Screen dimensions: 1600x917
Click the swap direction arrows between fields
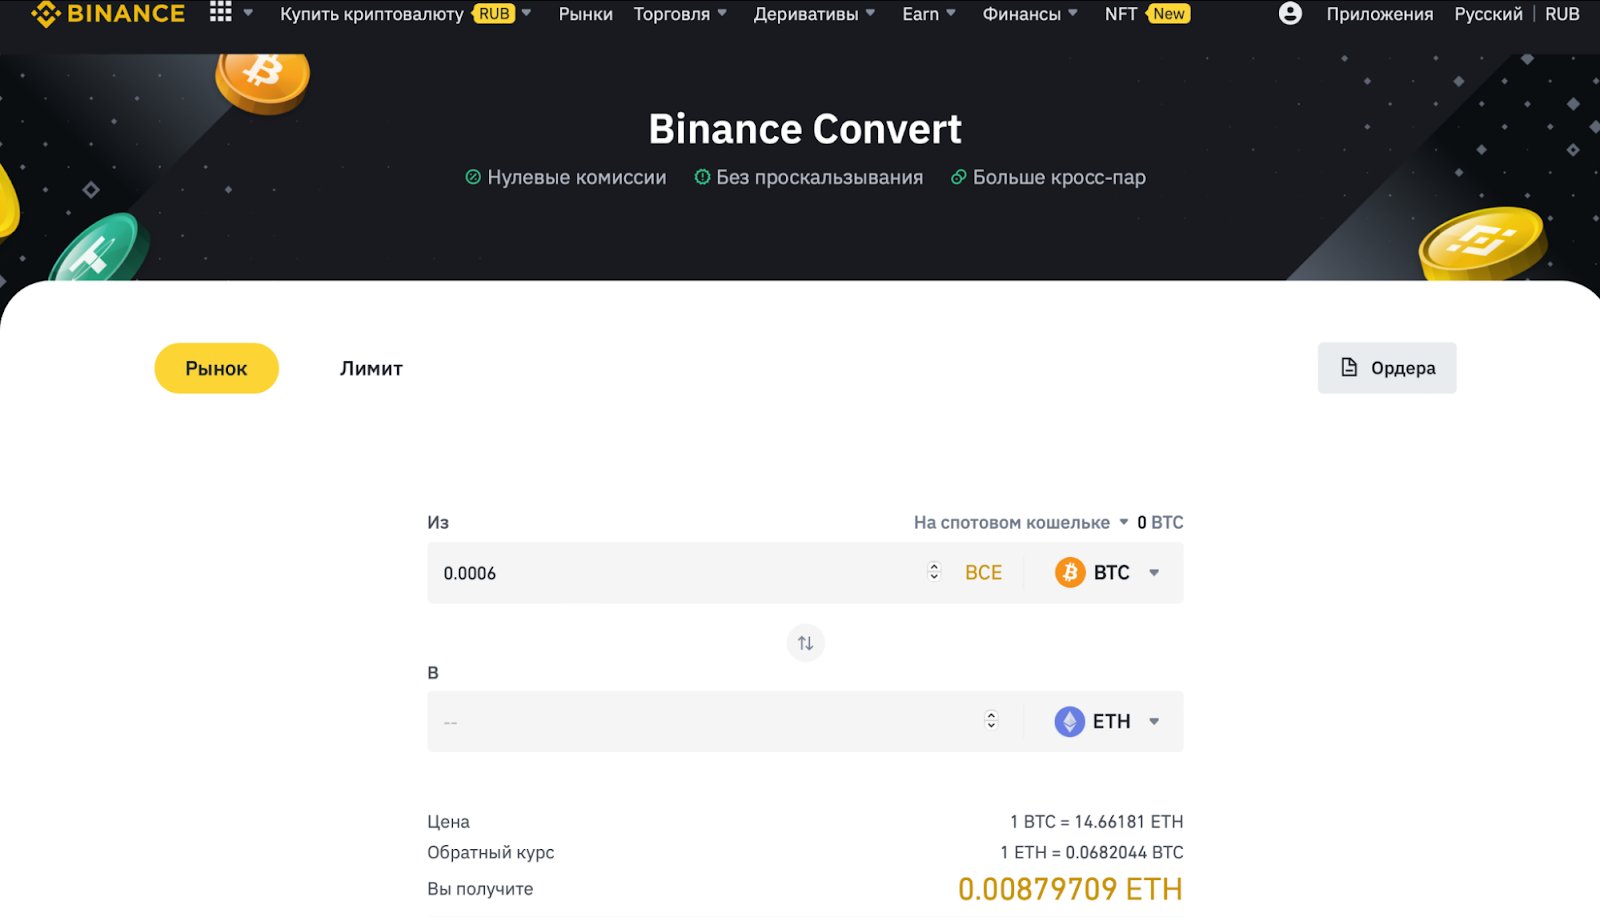coord(805,643)
